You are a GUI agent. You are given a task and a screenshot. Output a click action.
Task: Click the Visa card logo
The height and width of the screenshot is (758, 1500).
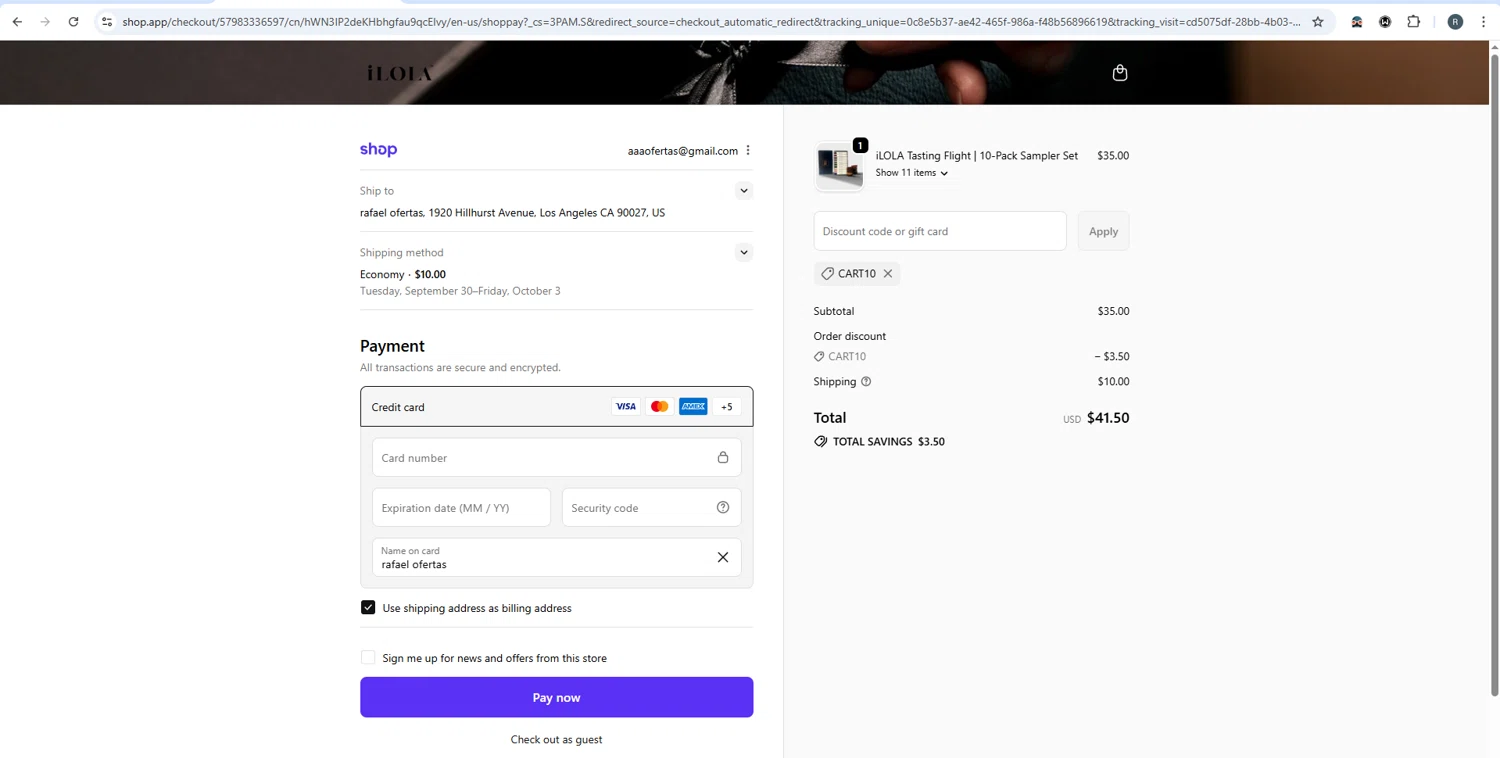pos(626,406)
